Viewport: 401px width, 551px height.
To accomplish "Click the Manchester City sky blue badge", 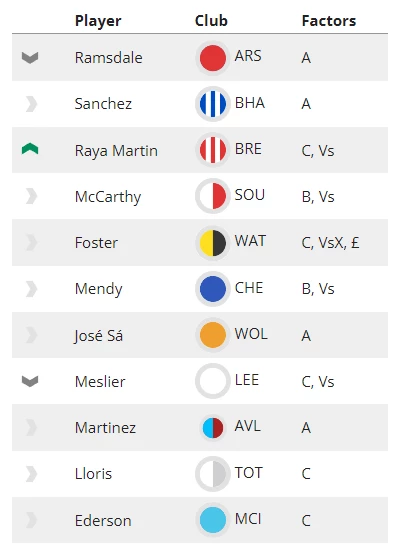I will click(x=213, y=520).
